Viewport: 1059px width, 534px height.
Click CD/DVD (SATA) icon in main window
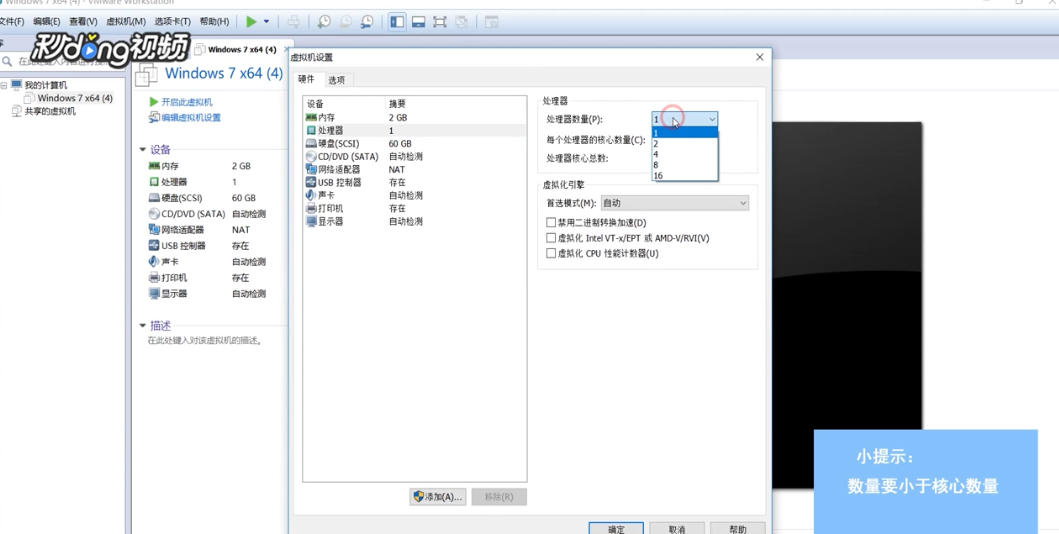[154, 214]
